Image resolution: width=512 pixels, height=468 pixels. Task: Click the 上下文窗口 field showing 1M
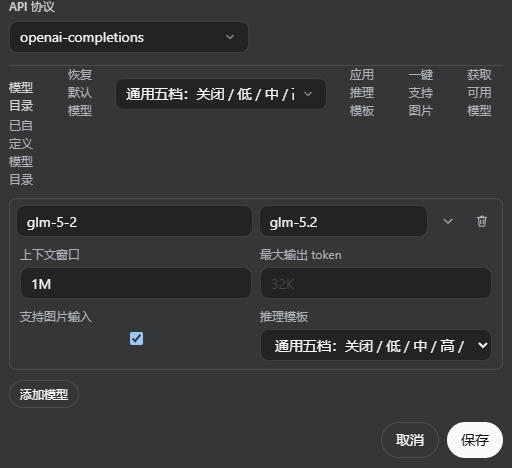[x=136, y=283]
